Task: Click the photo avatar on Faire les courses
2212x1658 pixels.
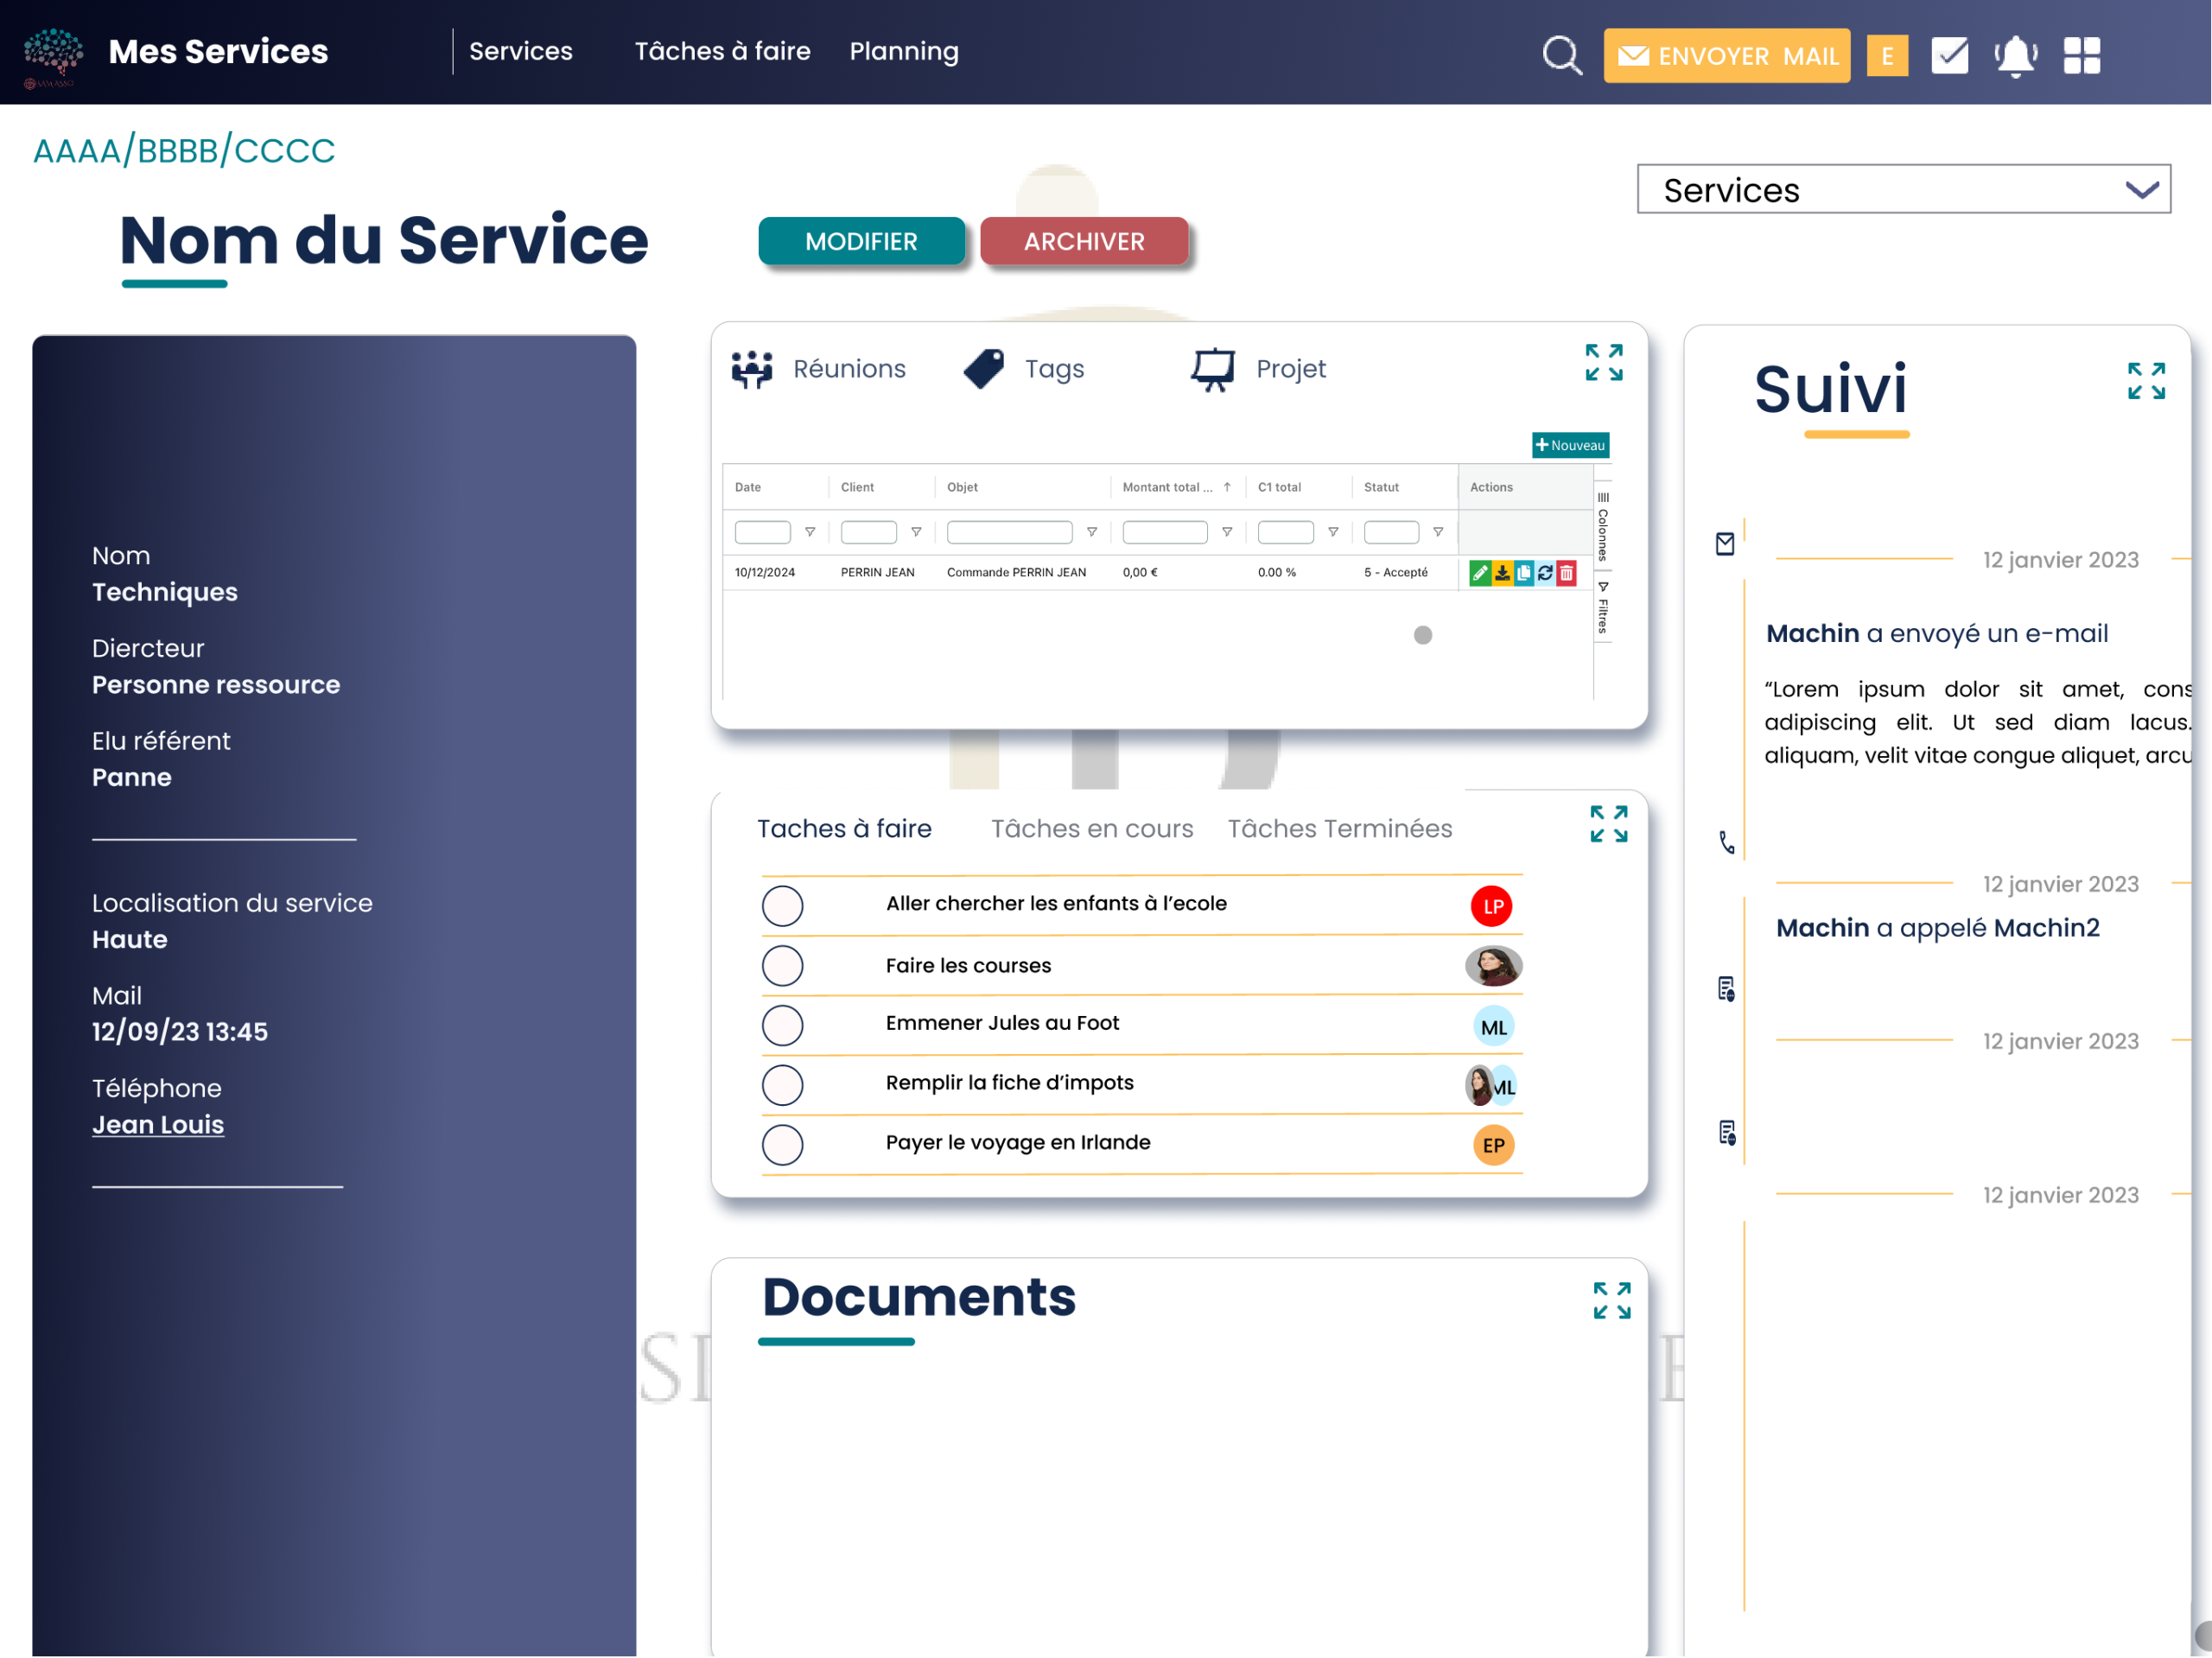Action: [1493, 966]
